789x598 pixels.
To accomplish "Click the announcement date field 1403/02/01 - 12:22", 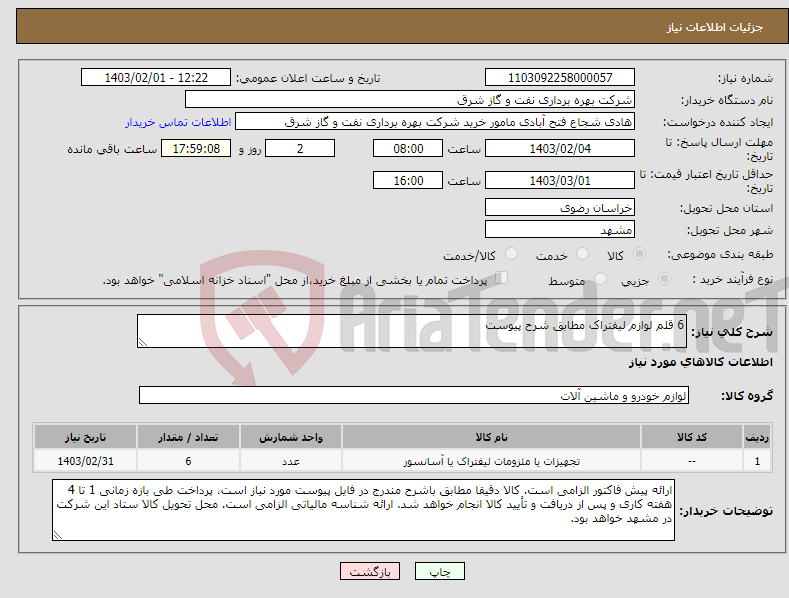I will click(156, 78).
